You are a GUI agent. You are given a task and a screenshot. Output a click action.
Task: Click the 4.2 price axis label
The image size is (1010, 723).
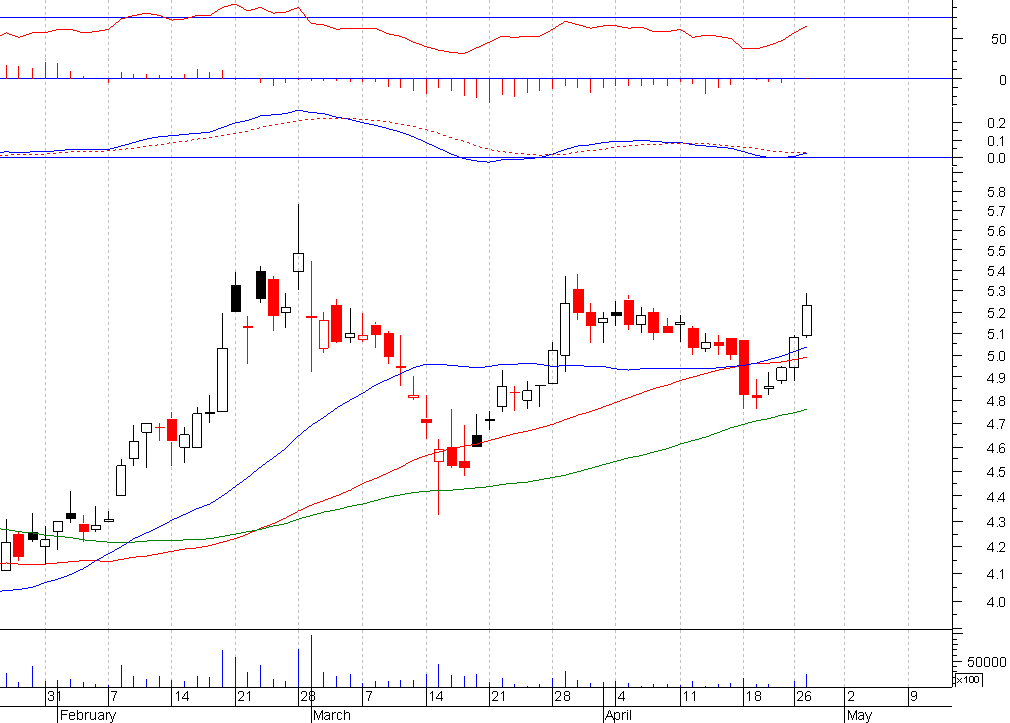tap(996, 547)
